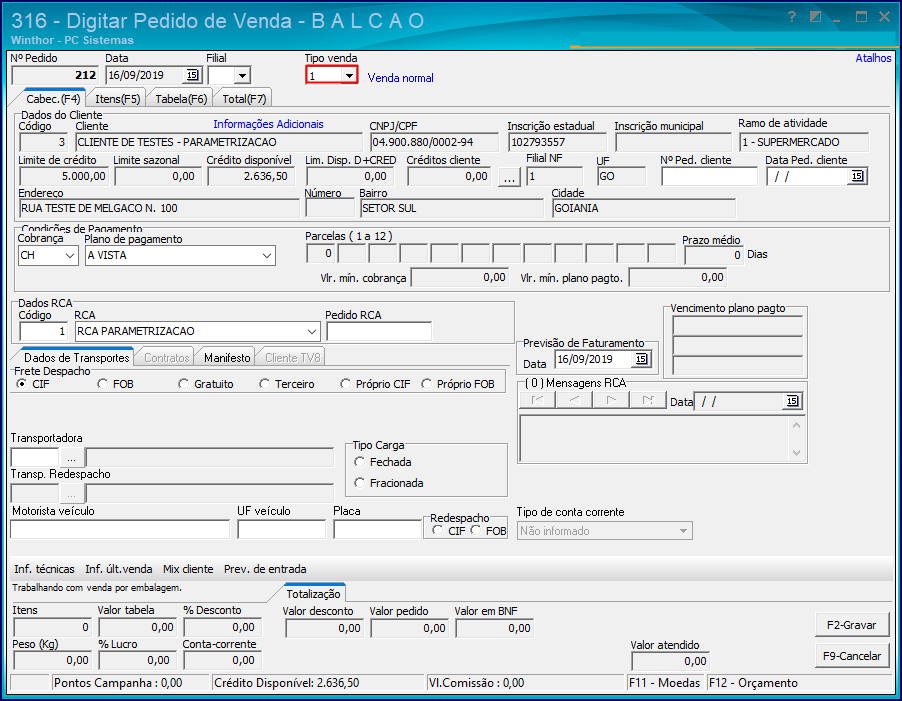
Task: Select Próprio CIF freight option
Action: (x=345, y=384)
